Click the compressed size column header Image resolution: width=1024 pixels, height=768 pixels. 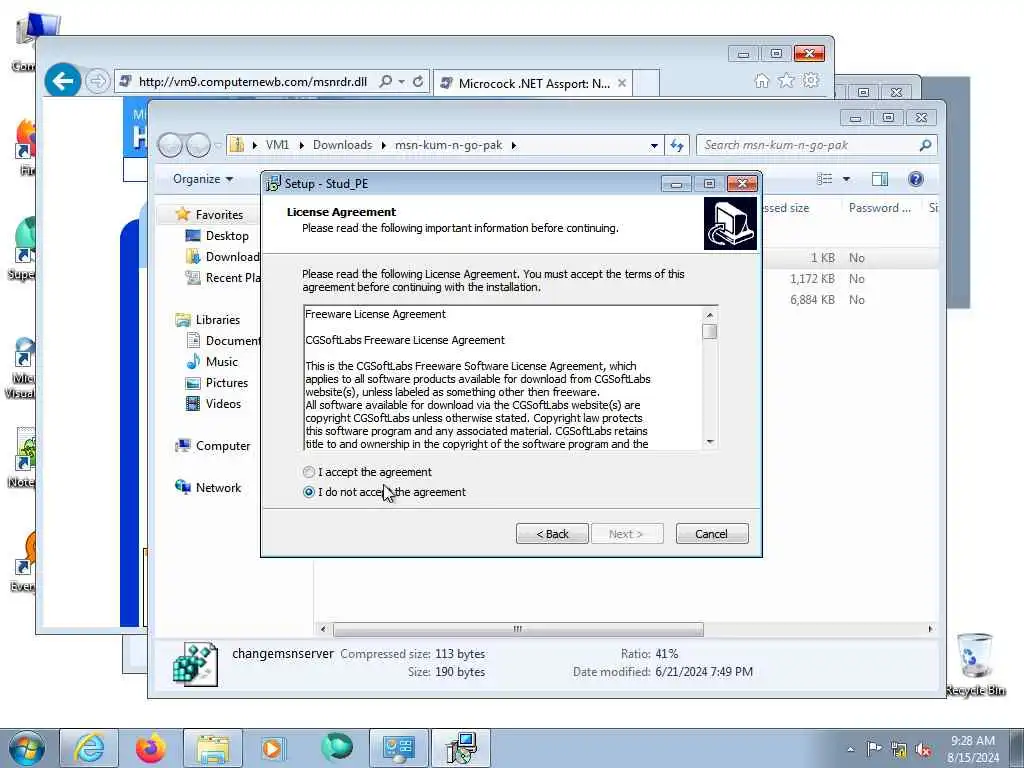click(786, 208)
